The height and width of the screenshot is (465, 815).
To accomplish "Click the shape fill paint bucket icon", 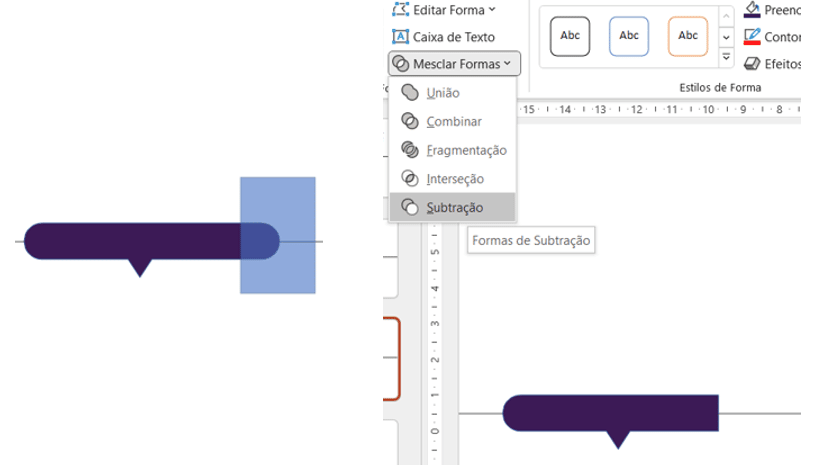I will click(x=752, y=10).
